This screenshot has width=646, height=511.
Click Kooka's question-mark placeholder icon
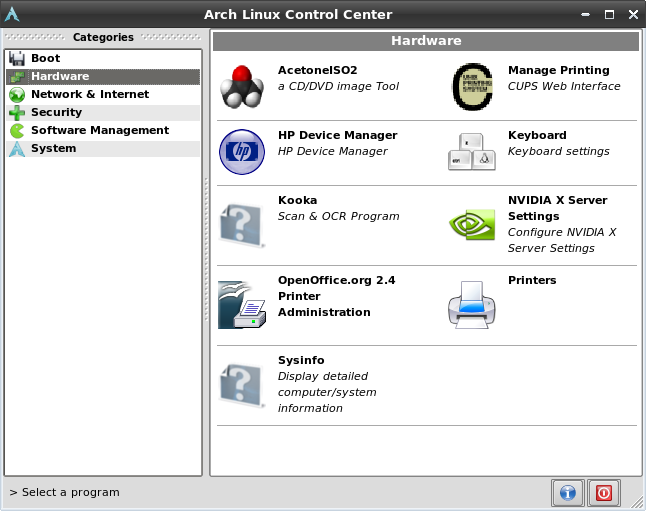242,225
